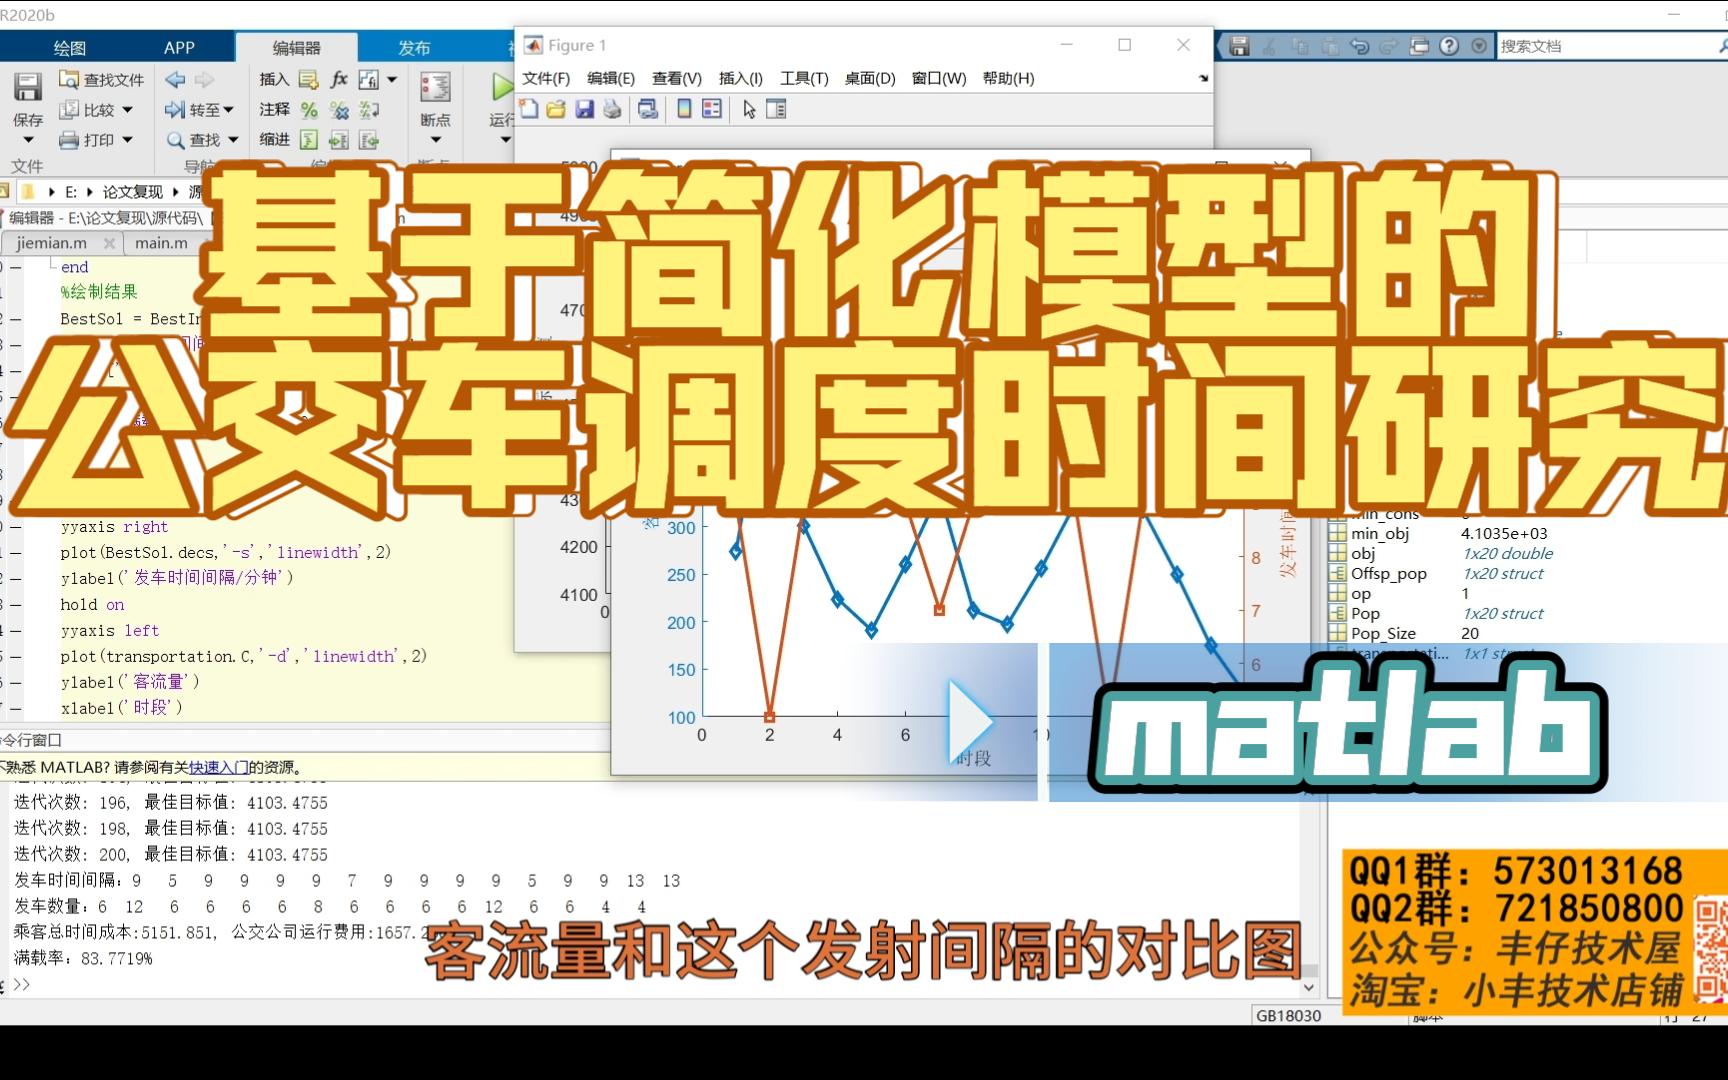
Task: Select the min_obj variable in workspace
Action: [x=1380, y=533]
